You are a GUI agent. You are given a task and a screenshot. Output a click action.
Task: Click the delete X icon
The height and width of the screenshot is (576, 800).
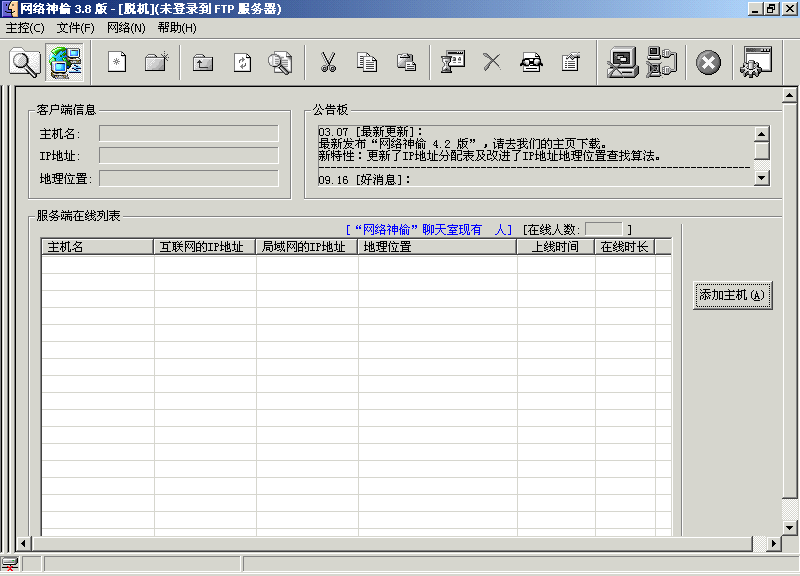pyautogui.click(x=491, y=62)
